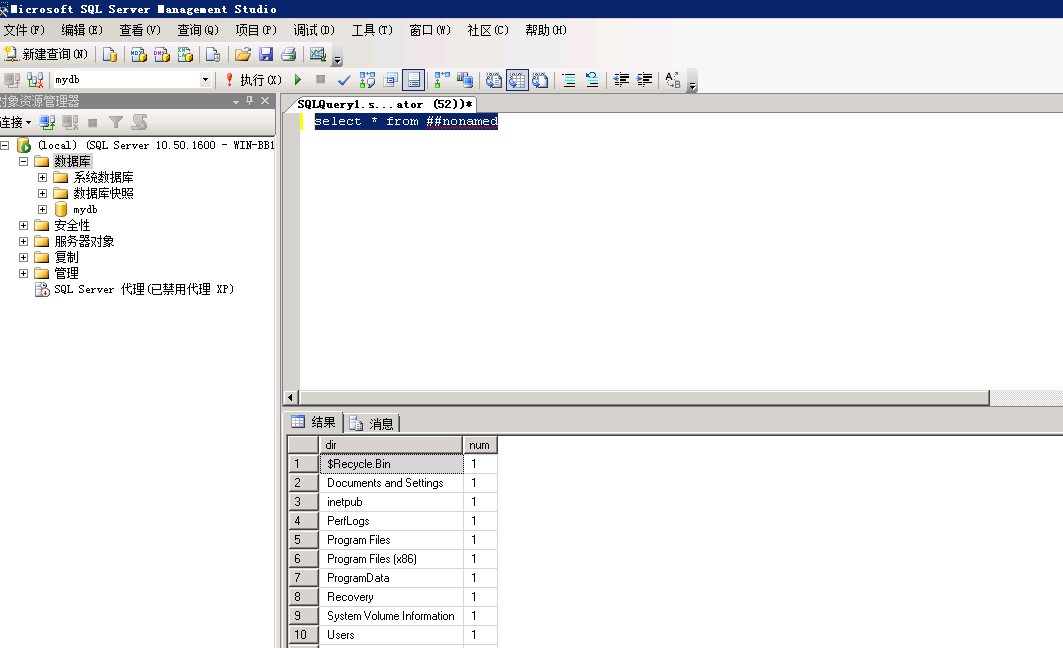Expand the 数据库快照 folder
This screenshot has height=648, width=1063.
pyautogui.click(x=43, y=193)
